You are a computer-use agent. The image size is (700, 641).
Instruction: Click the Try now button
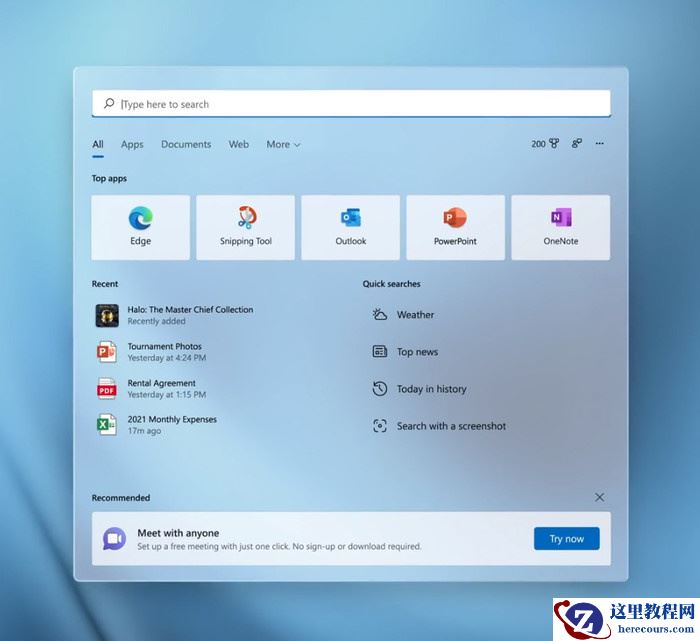click(x=567, y=538)
